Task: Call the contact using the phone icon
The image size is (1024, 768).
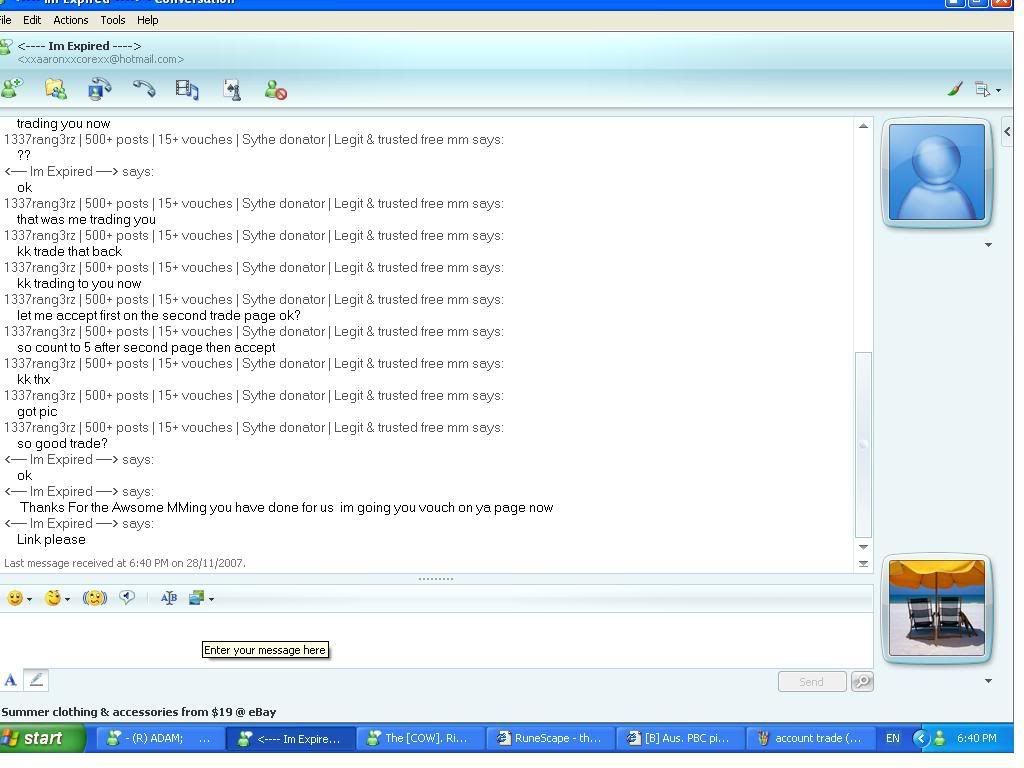Action: click(144, 89)
